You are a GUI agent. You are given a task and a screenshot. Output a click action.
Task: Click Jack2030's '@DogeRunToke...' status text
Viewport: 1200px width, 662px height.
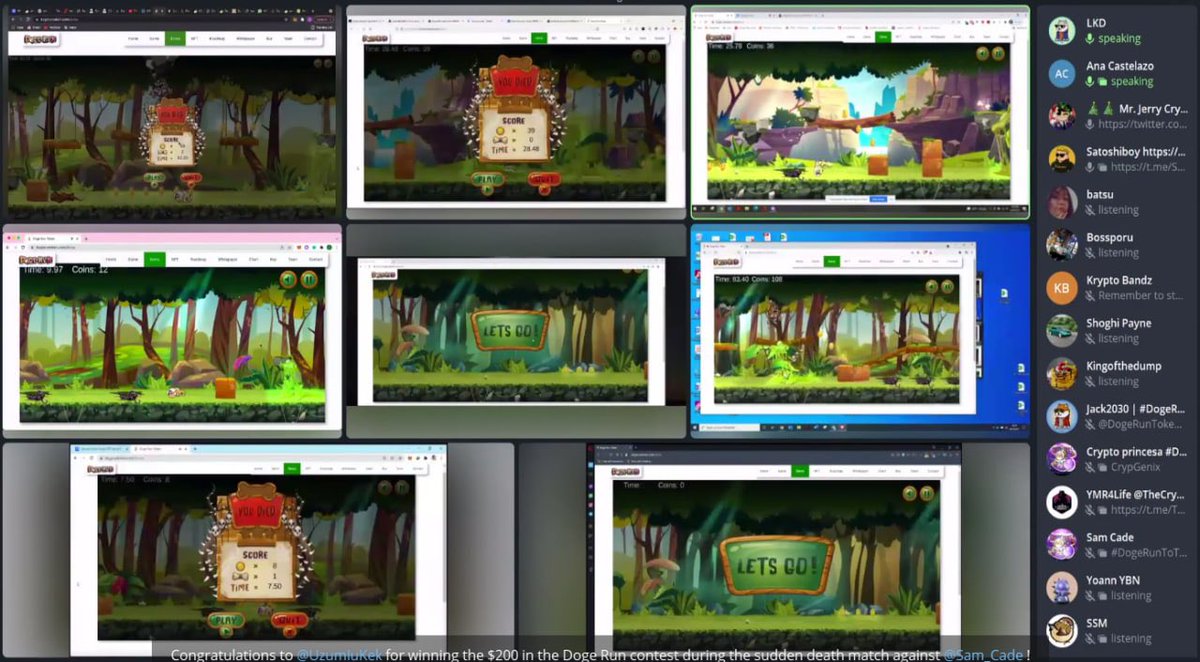1141,425
